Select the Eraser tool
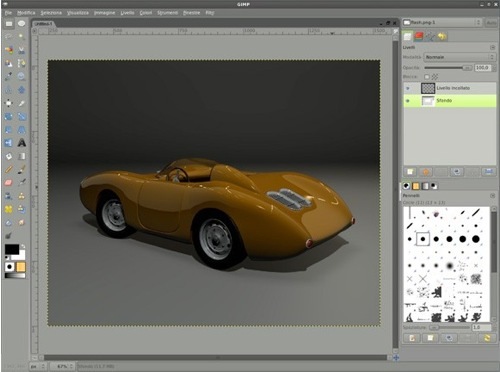This screenshot has height=372, width=500. [x=9, y=183]
